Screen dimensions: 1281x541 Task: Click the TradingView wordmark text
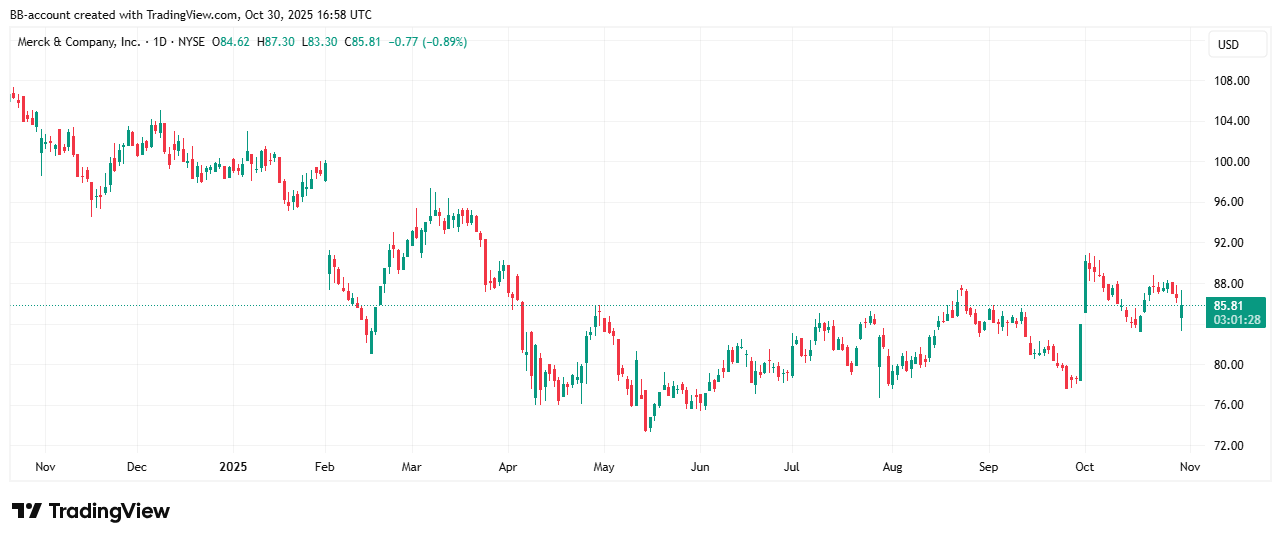109,511
